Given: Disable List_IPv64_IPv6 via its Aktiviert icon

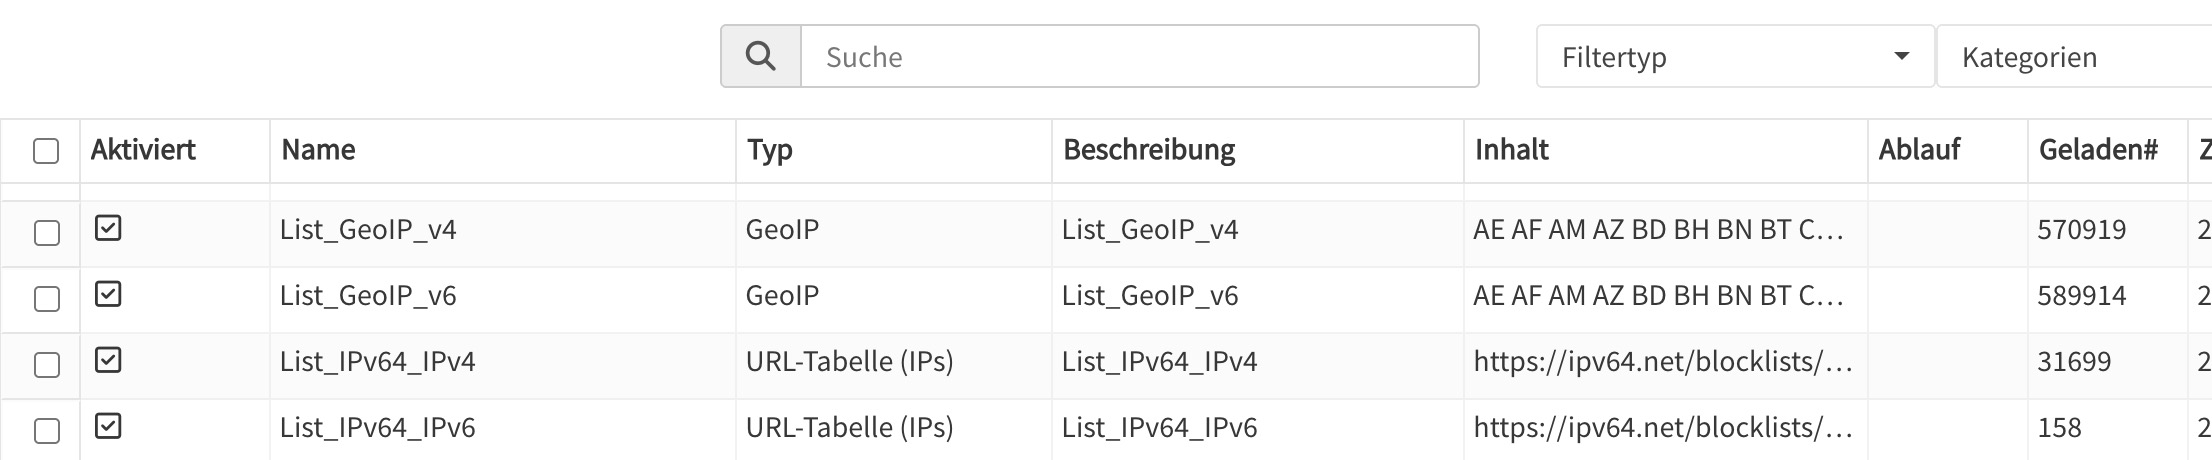Looking at the screenshot, I should 108,426.
